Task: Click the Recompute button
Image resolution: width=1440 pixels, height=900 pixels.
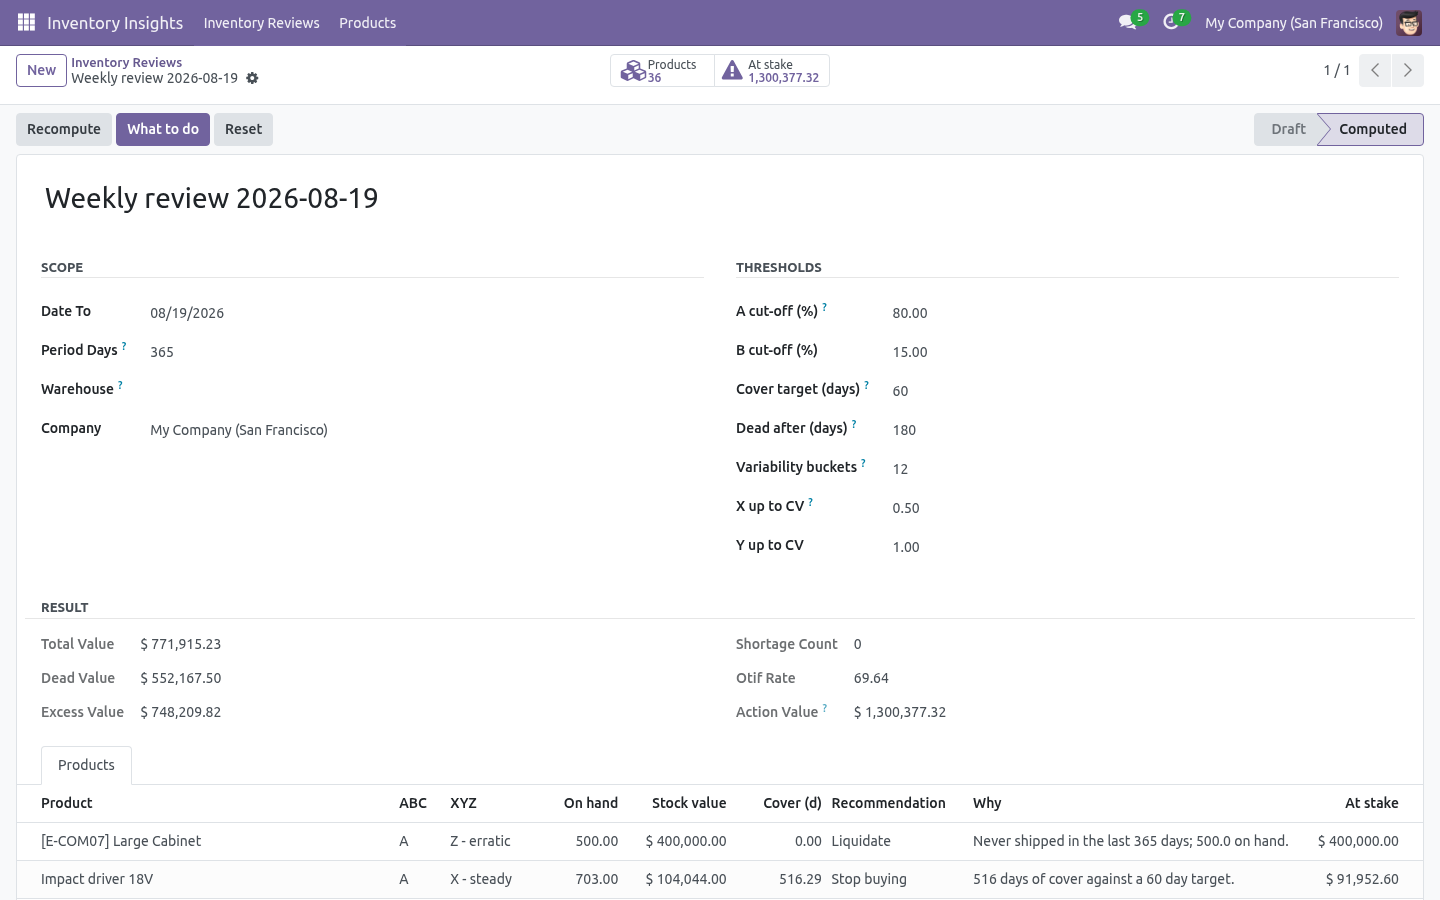Action: tap(64, 129)
